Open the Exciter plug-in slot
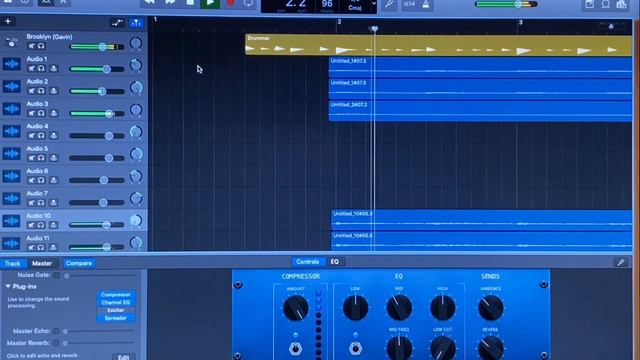This screenshot has width=640, height=360. pyautogui.click(x=116, y=310)
